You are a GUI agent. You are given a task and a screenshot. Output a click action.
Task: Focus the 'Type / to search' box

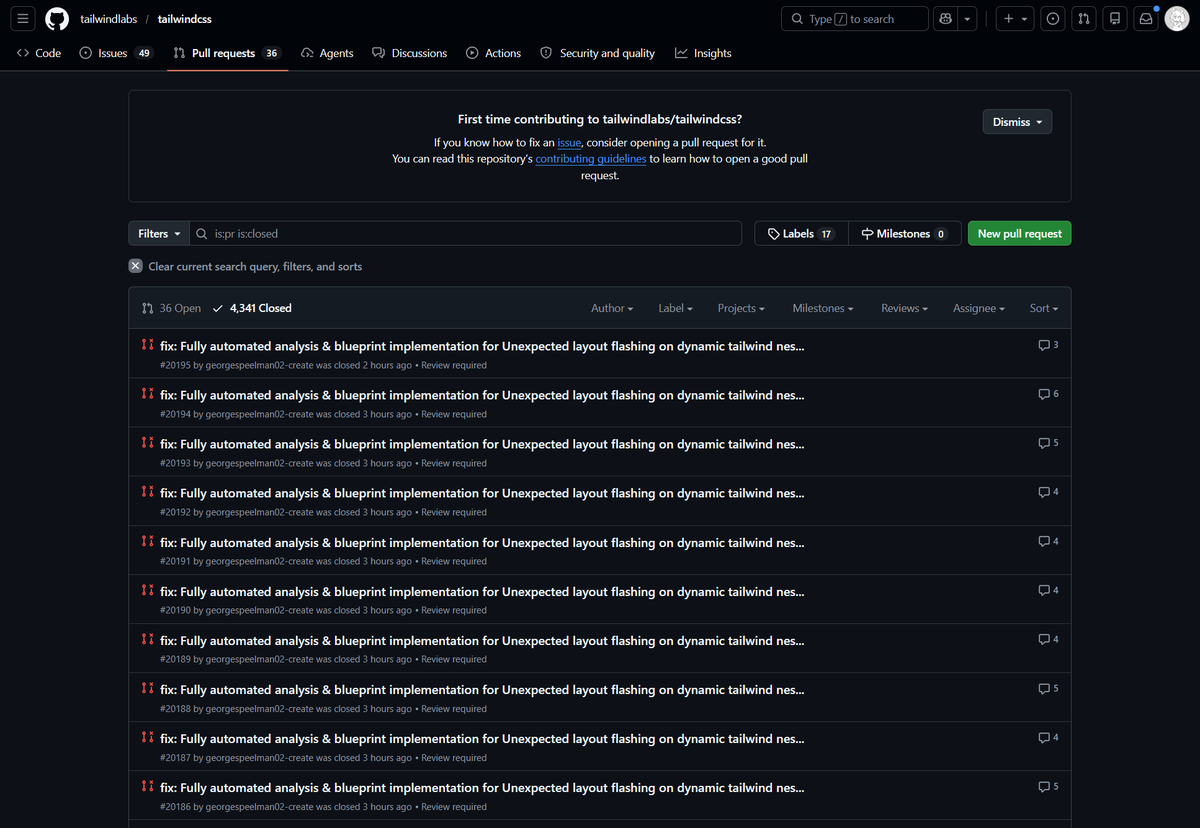(853, 19)
